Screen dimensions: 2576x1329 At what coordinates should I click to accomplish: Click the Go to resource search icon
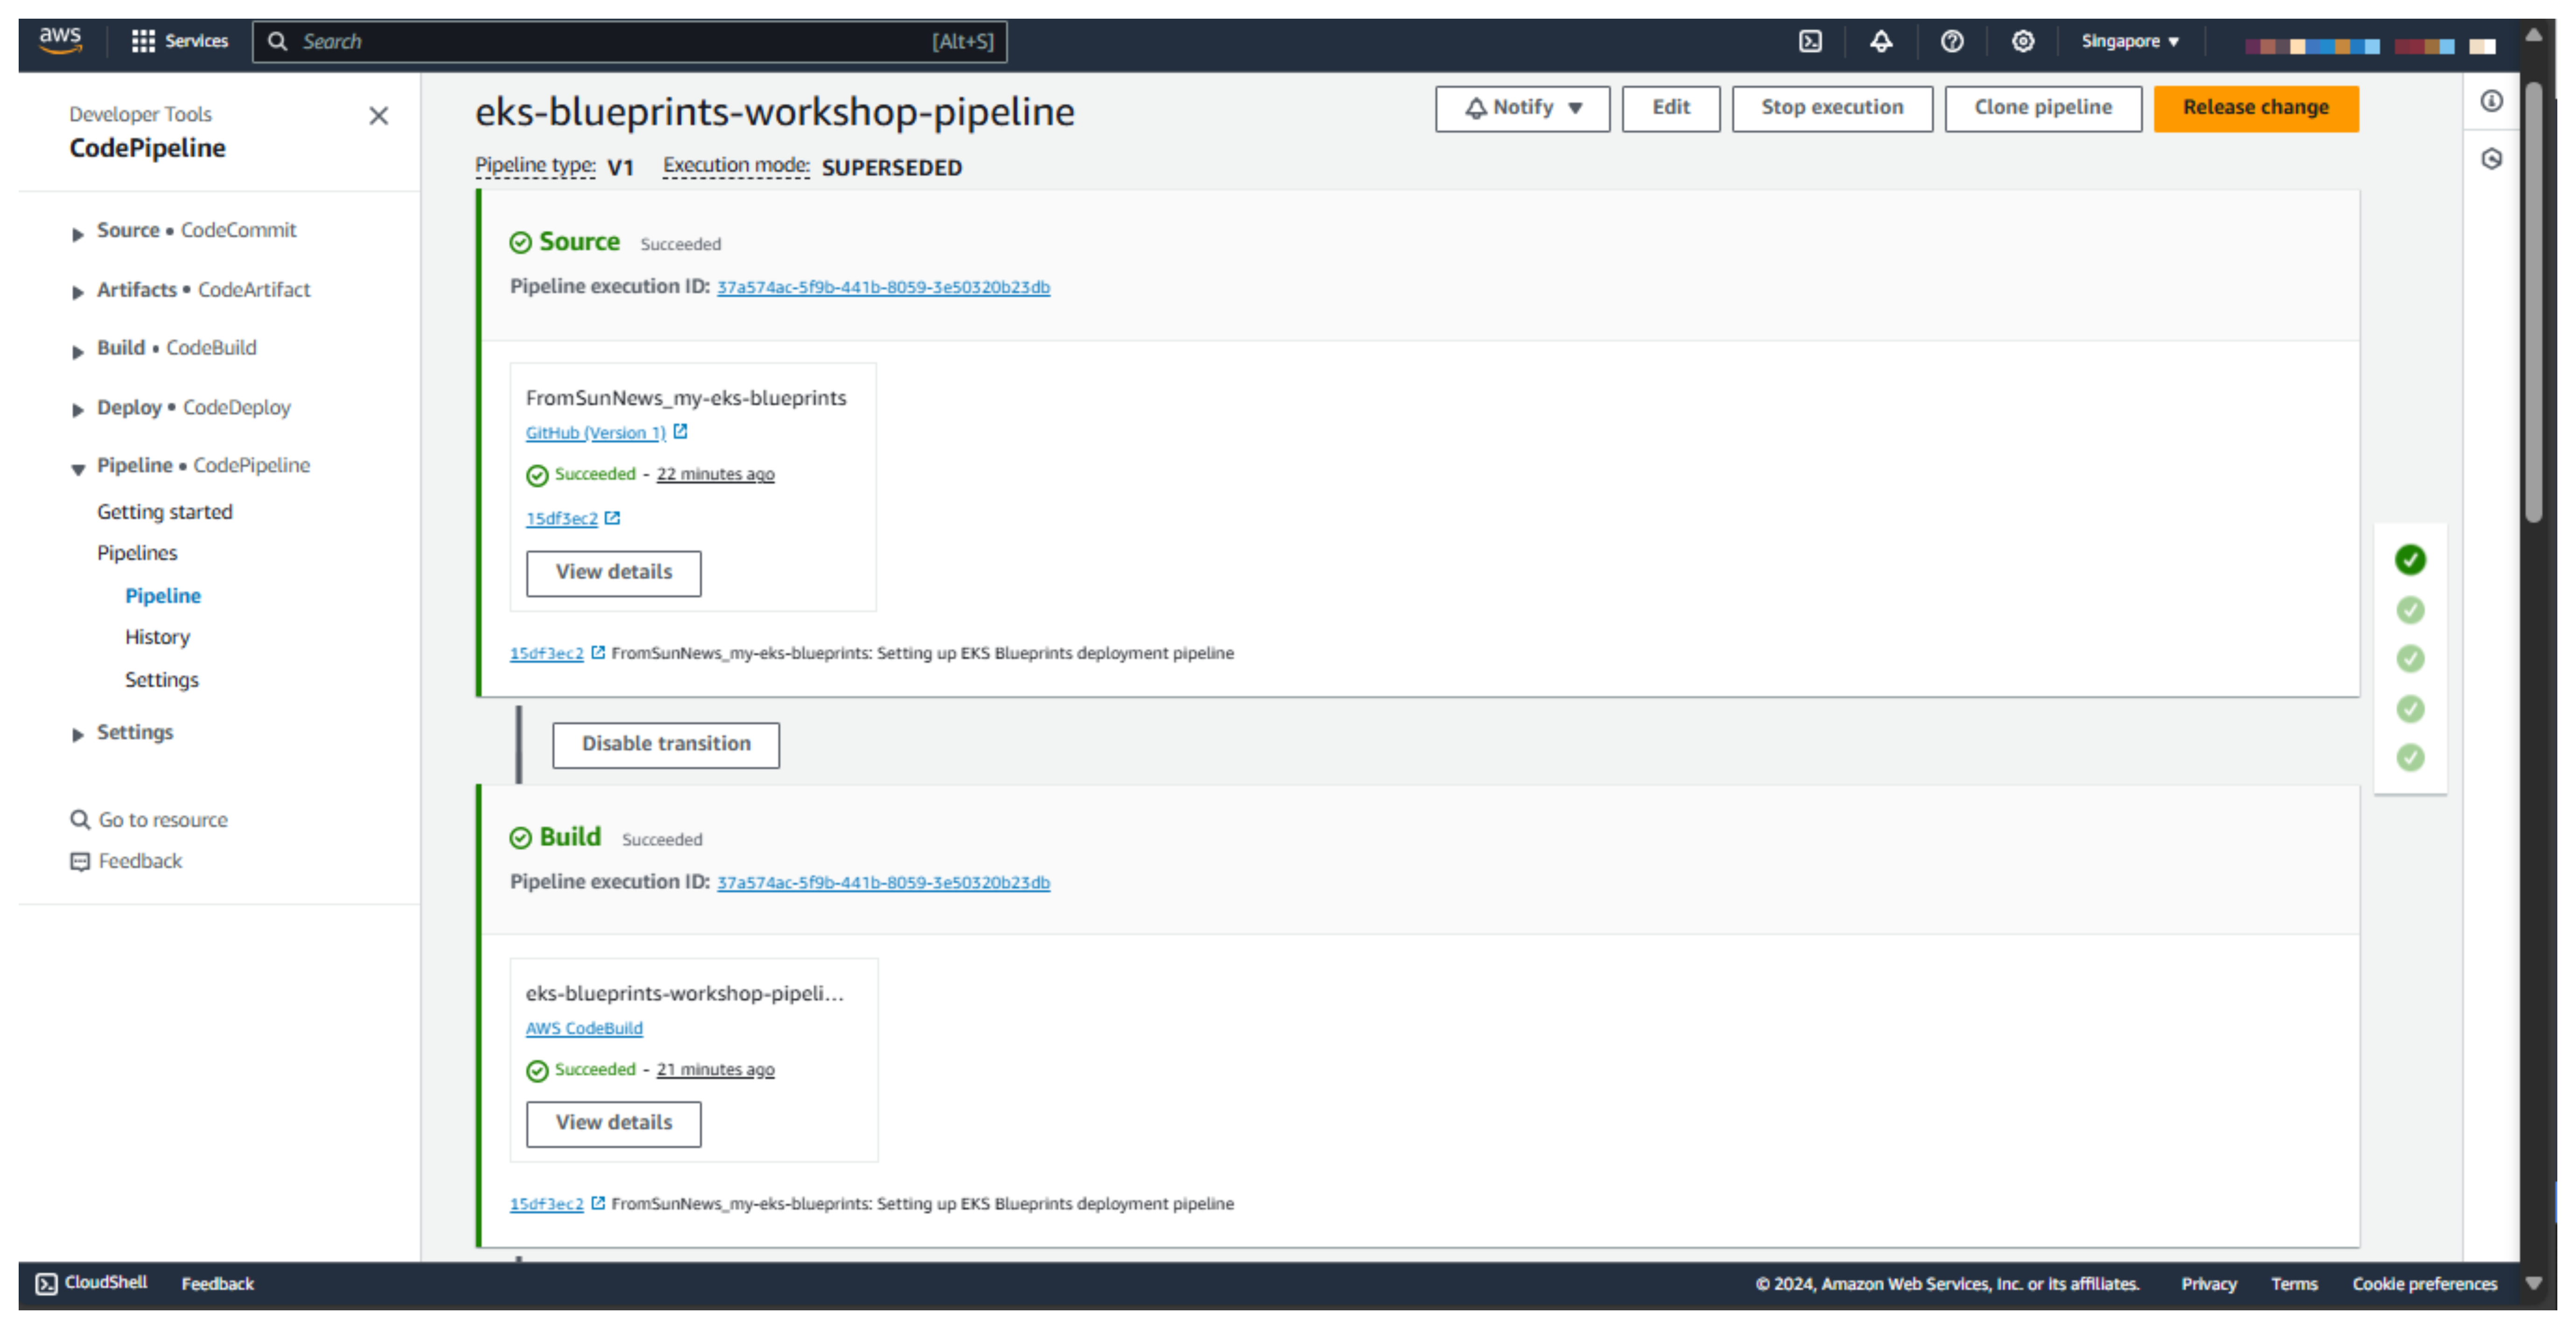pyautogui.click(x=80, y=820)
